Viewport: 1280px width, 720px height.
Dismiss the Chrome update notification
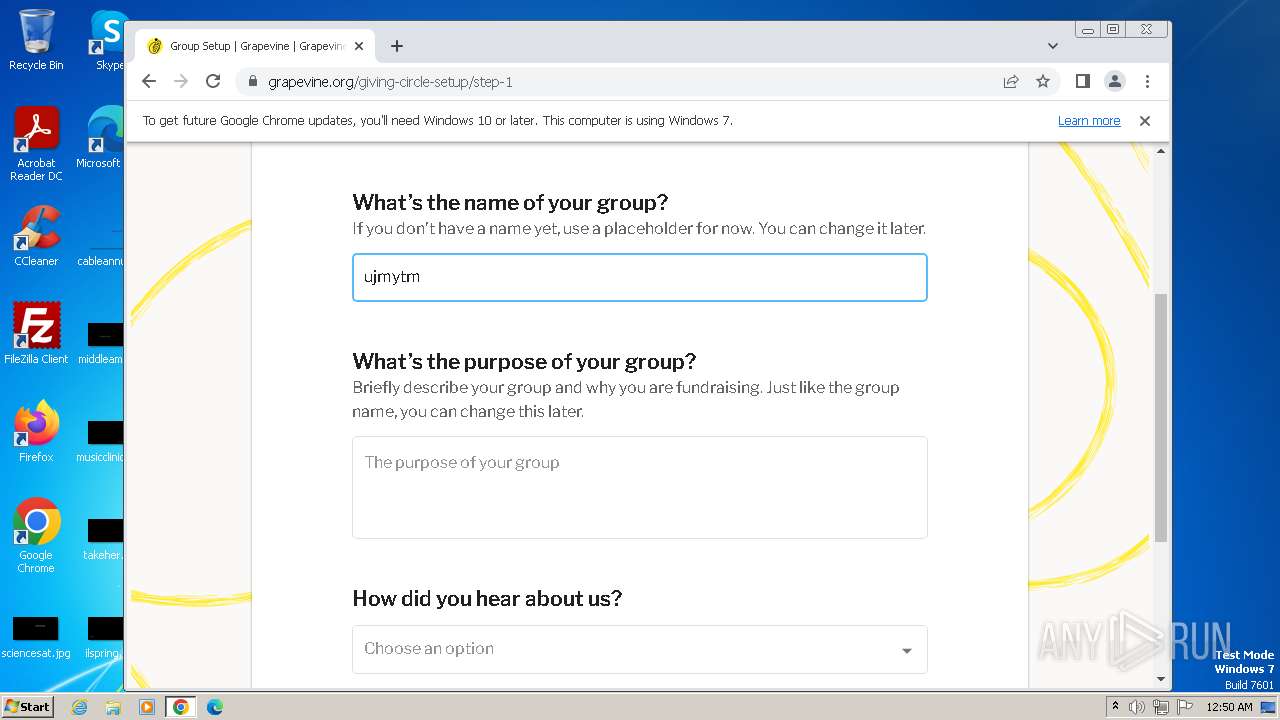(x=1145, y=121)
